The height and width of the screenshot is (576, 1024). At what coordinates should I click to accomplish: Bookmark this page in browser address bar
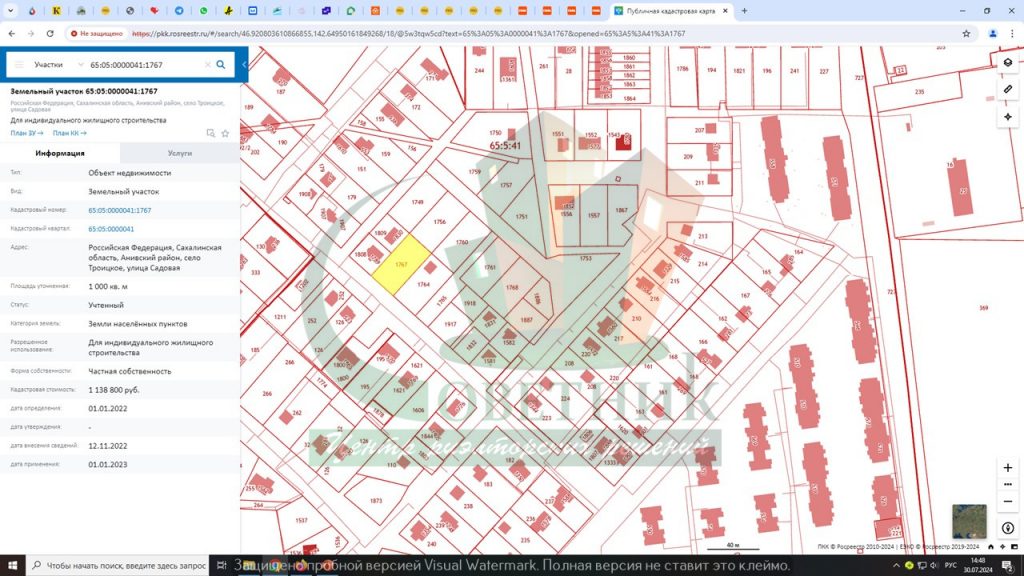[966, 33]
